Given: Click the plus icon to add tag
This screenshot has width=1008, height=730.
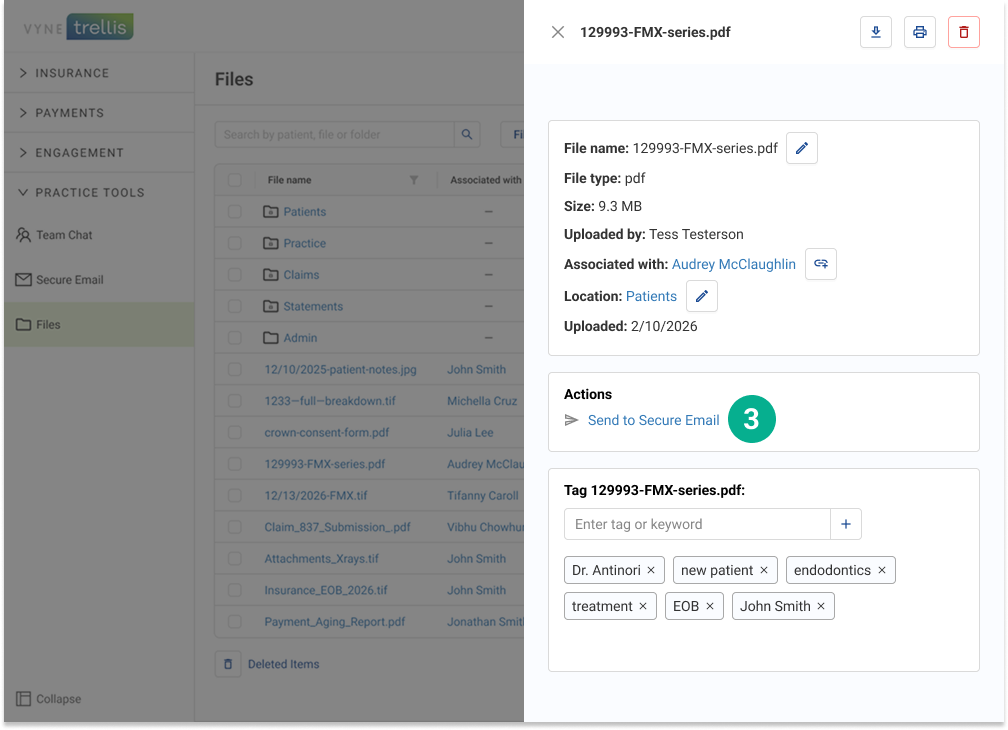Looking at the screenshot, I should click(x=845, y=524).
